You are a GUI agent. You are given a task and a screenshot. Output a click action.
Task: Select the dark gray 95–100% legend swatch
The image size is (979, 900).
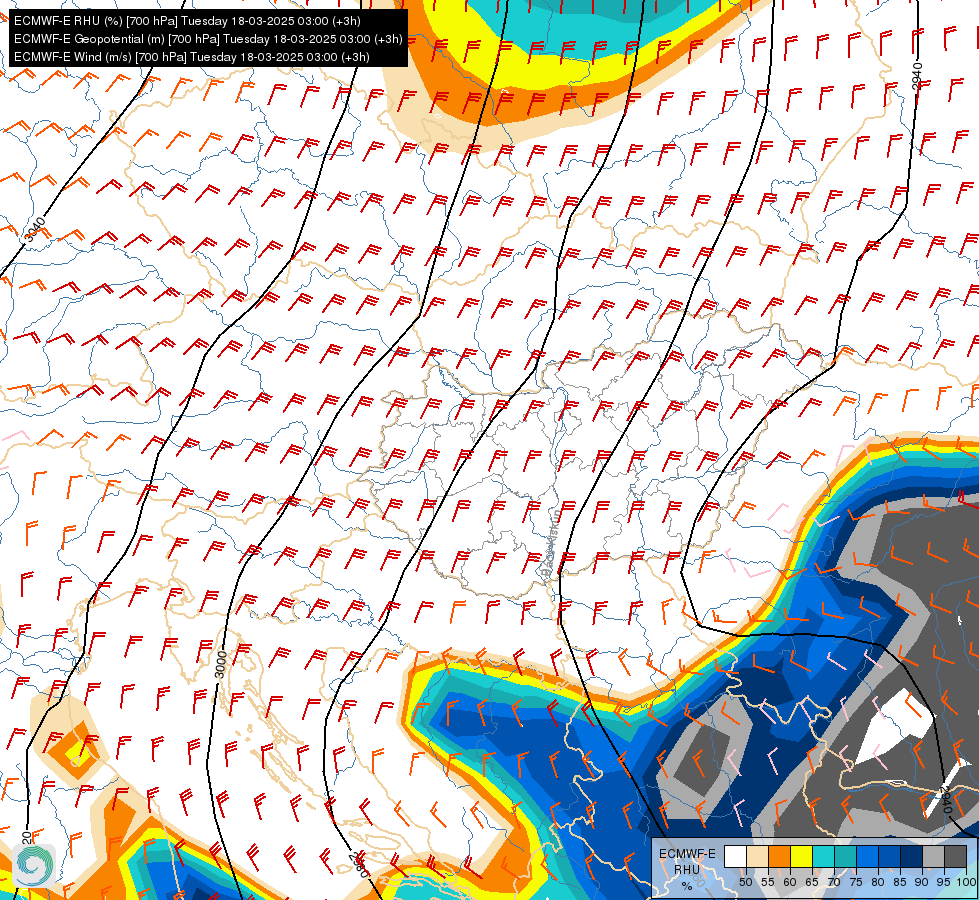(956, 856)
